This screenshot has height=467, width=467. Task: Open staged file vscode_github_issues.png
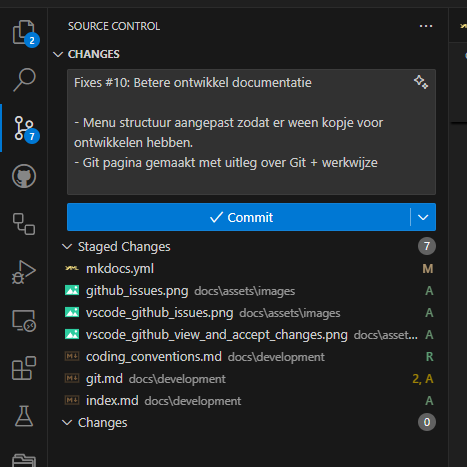pos(159,313)
